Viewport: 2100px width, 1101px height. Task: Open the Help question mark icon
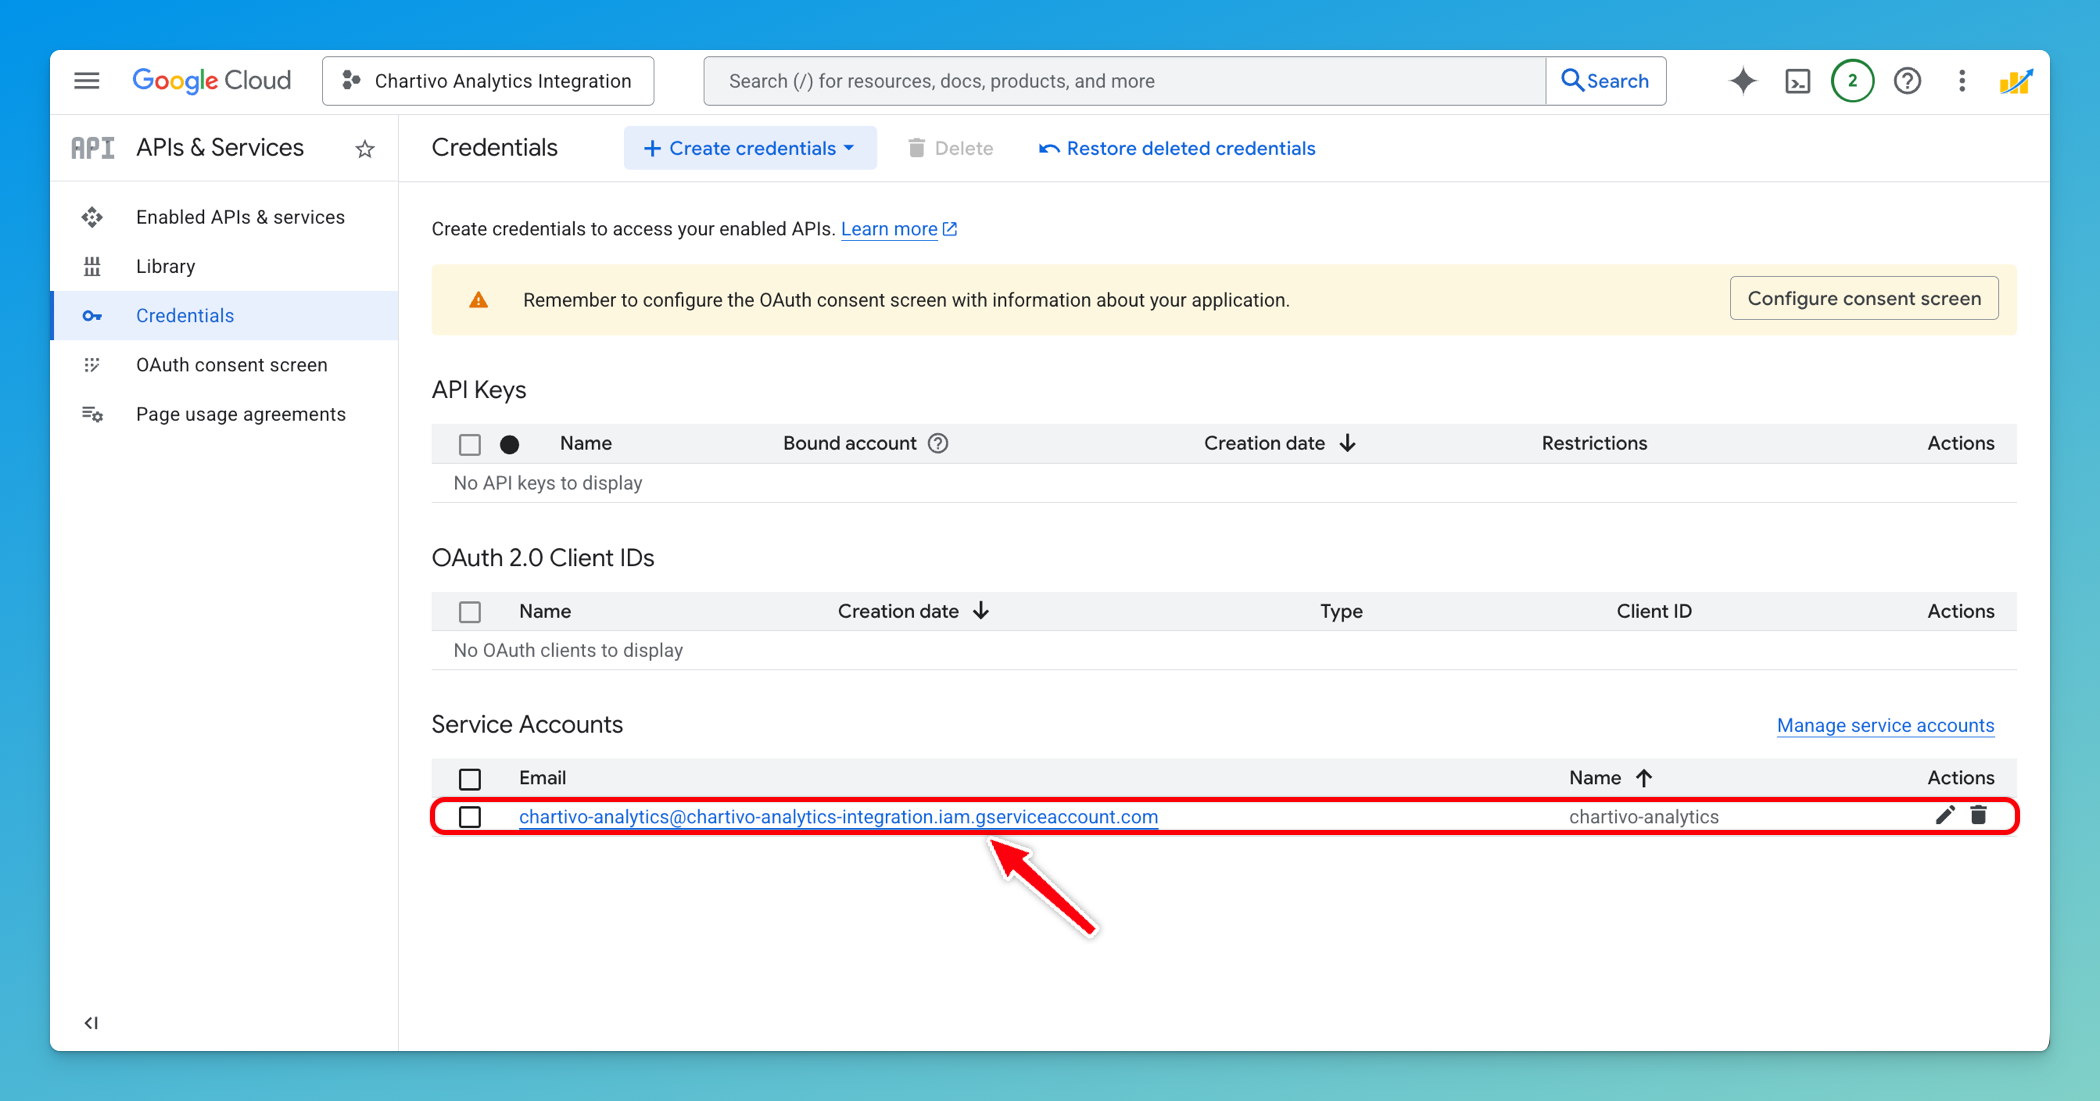click(1908, 80)
